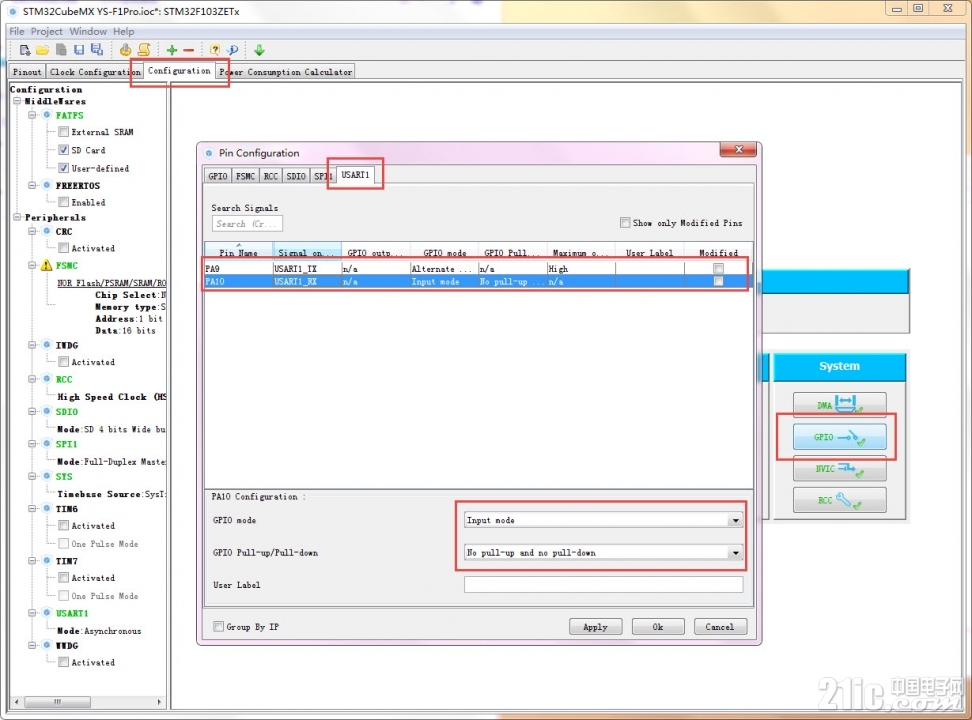Click the Apply button
This screenshot has width=972, height=720.
pos(595,627)
